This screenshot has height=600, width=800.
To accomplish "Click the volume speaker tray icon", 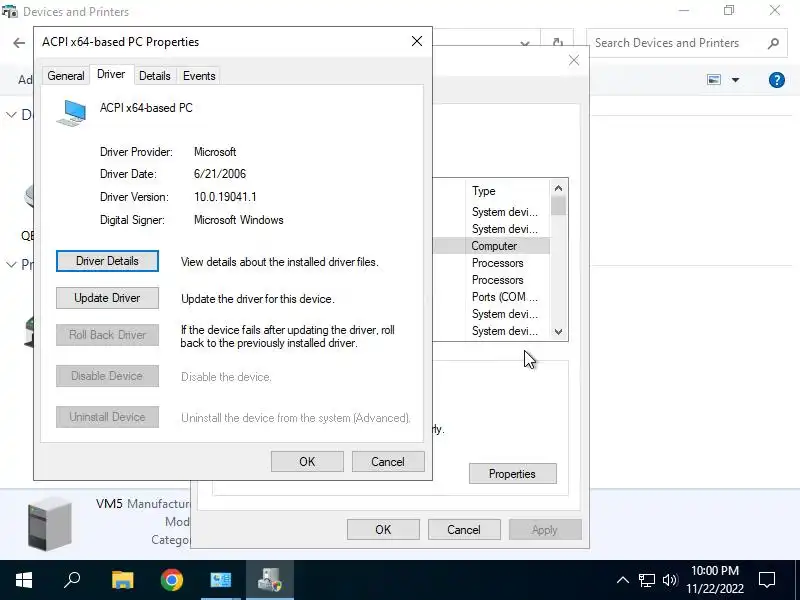I will [x=669, y=580].
